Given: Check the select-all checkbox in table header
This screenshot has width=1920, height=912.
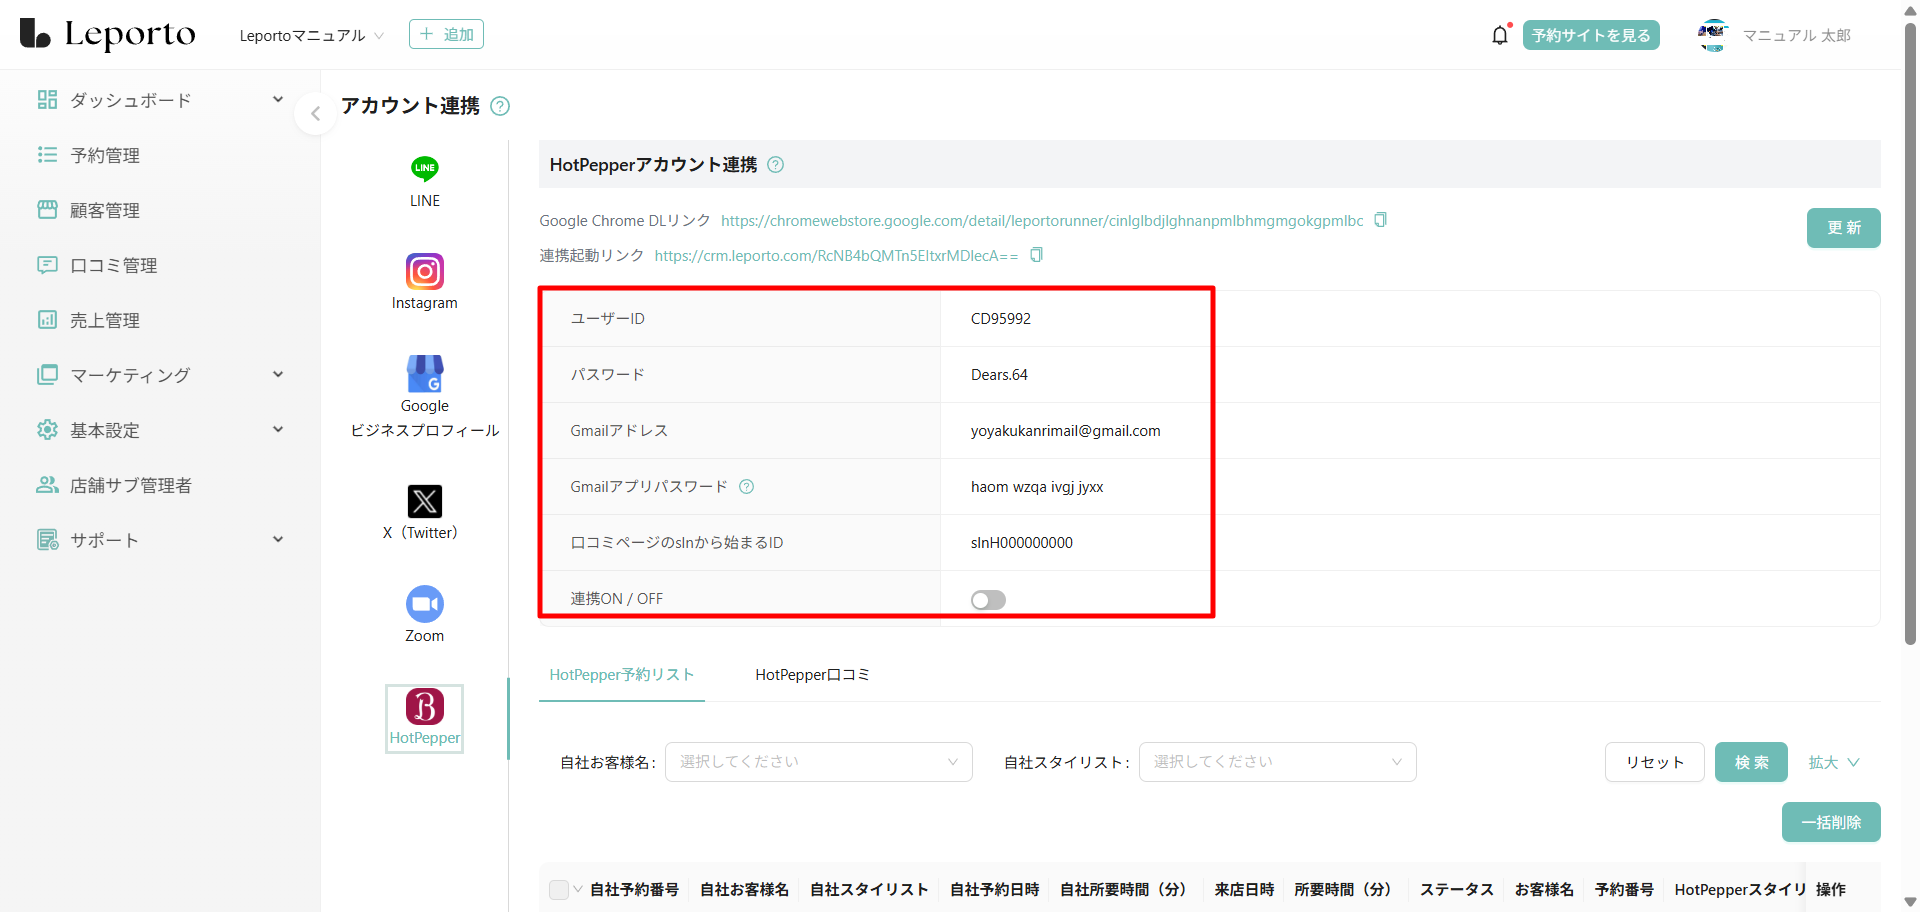Looking at the screenshot, I should 559,889.
